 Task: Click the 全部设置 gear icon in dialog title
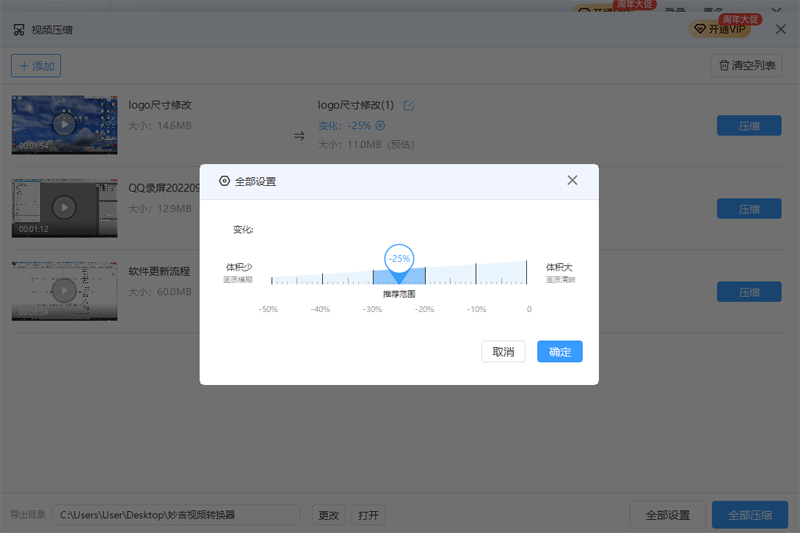[224, 181]
